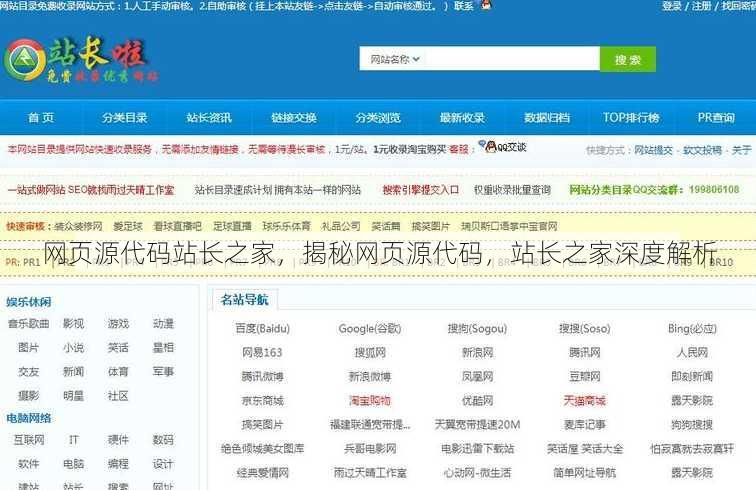Image resolution: width=756 pixels, height=490 pixels.
Task: Click the Bing(必应) site link
Action: [692, 329]
